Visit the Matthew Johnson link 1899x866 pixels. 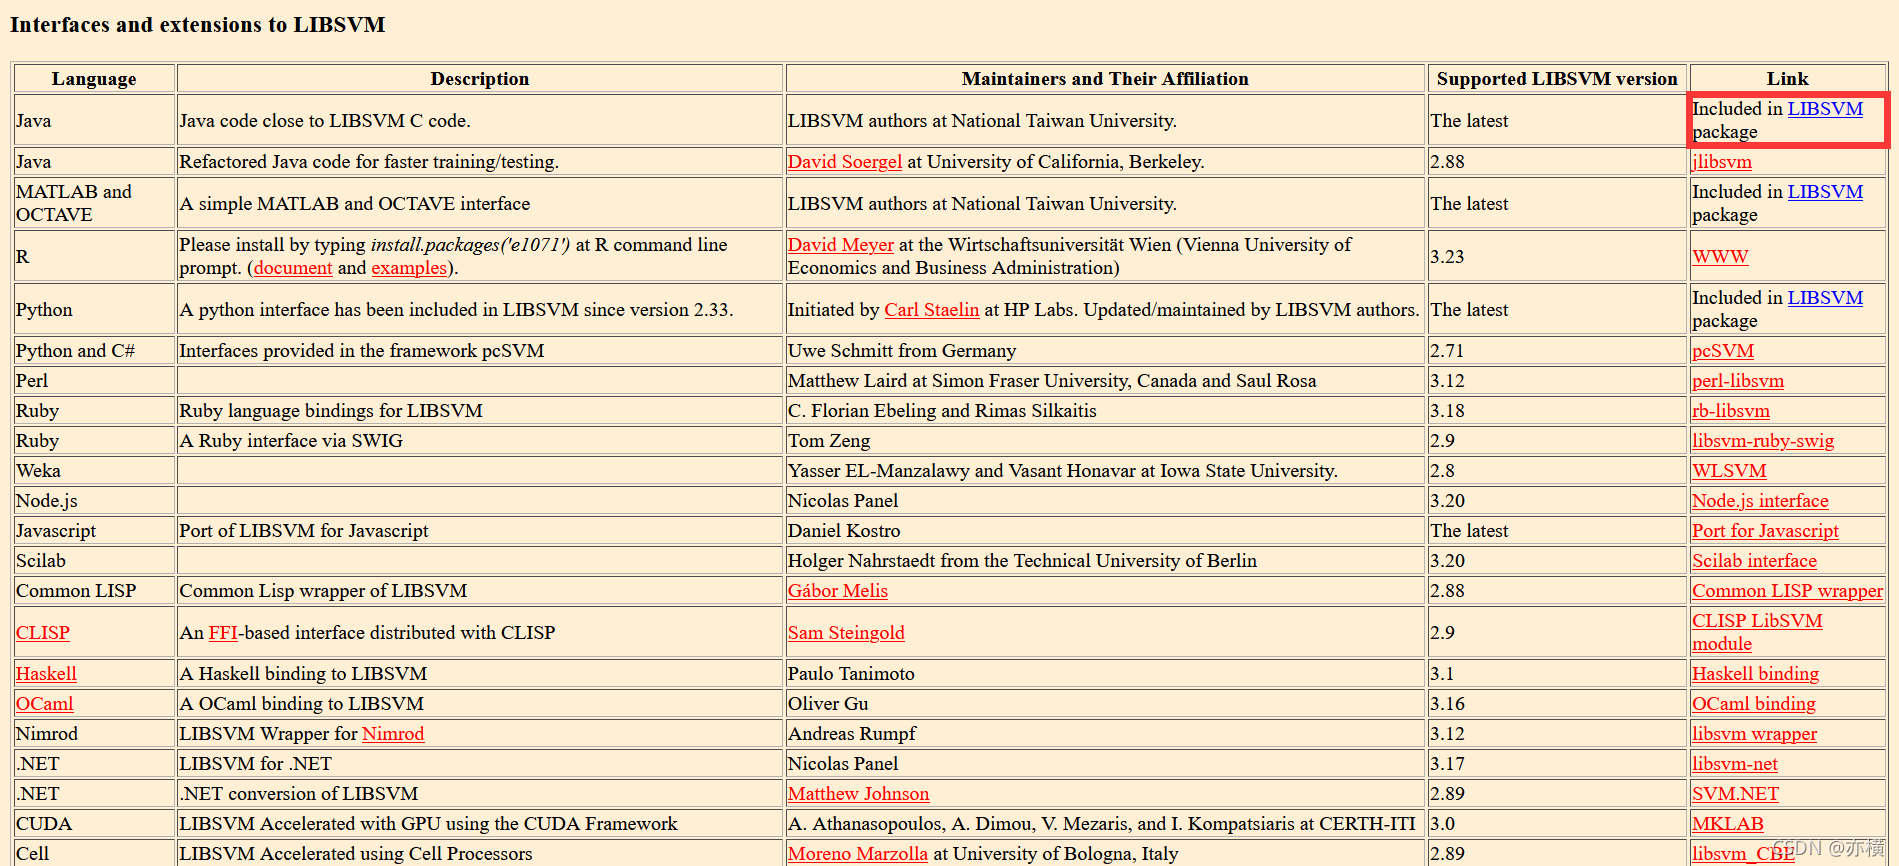[858, 794]
